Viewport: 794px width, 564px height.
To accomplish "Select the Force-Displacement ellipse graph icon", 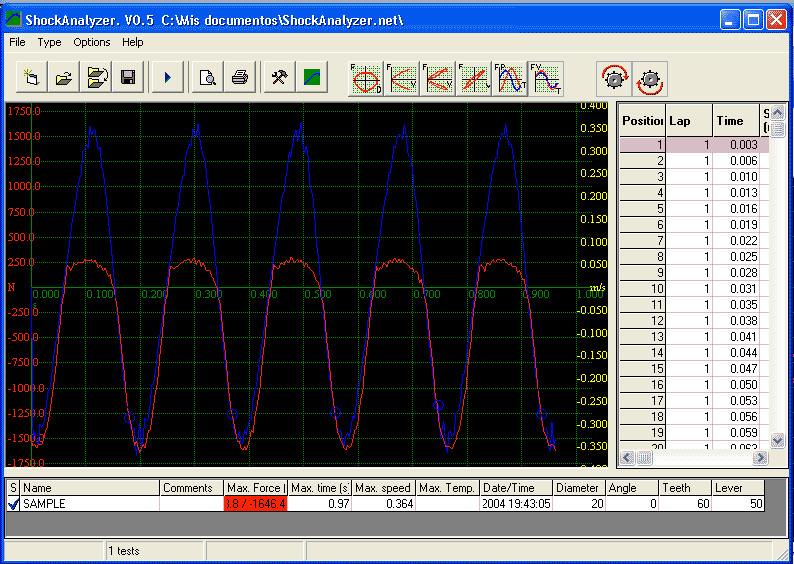I will pos(366,78).
